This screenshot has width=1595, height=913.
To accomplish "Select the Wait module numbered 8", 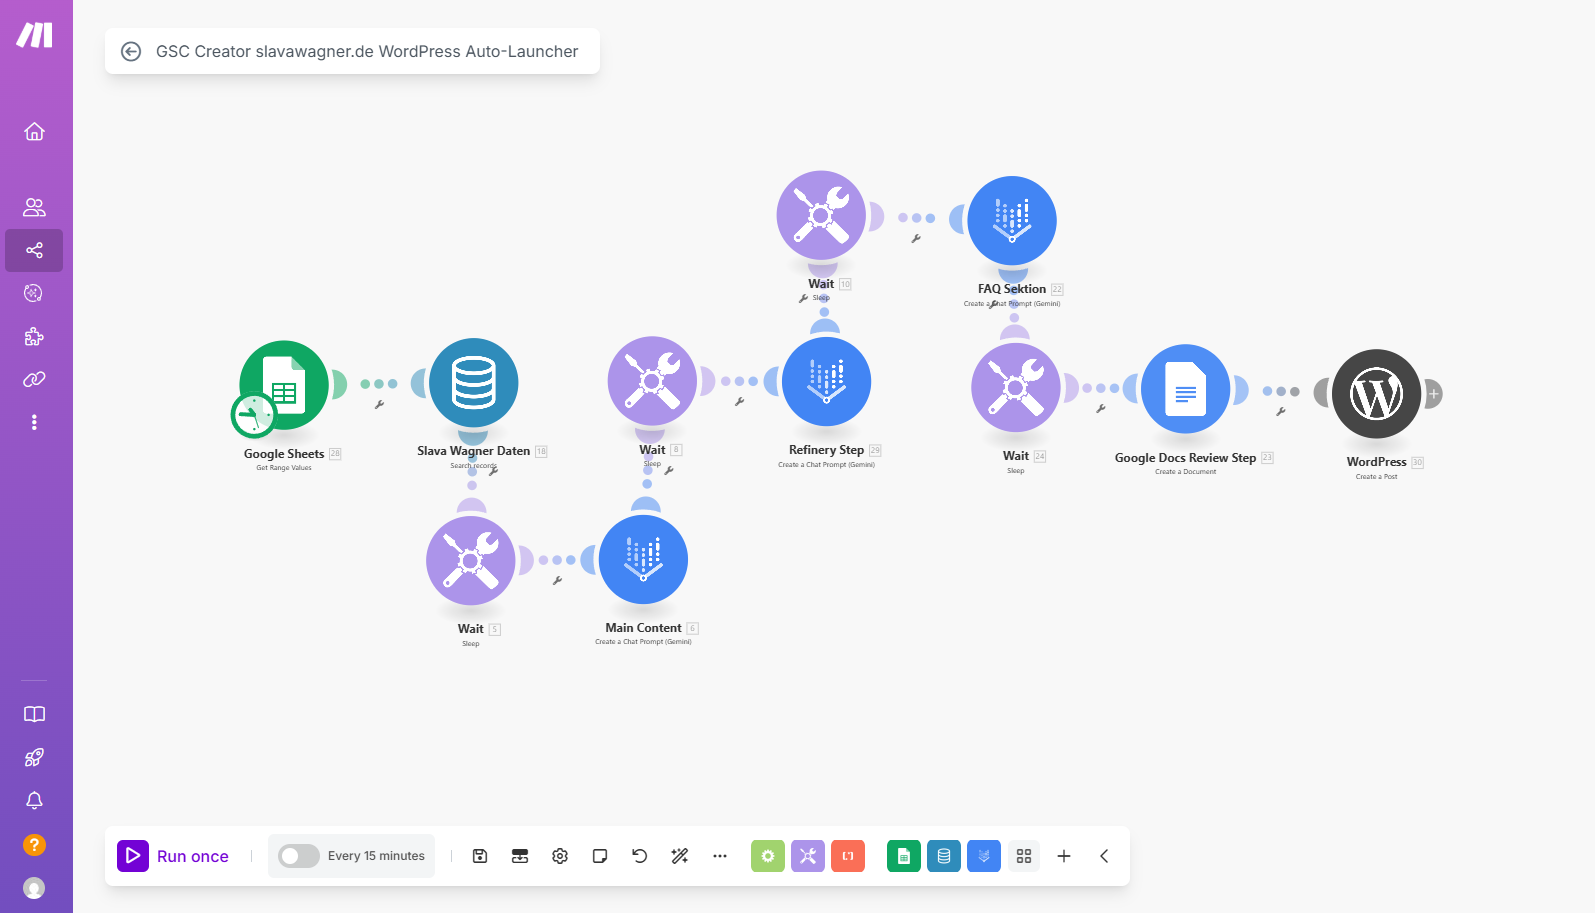I will 653,381.
